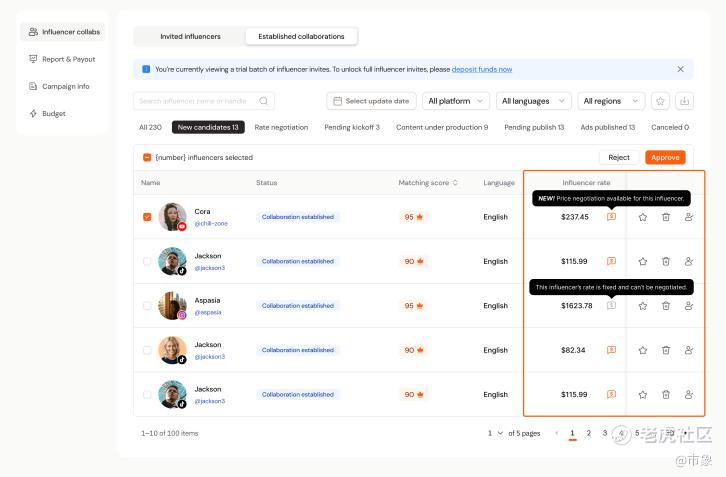This screenshot has height=477, width=726.
Task: Click the negotiation icon beside $82.34
Action: (611, 350)
